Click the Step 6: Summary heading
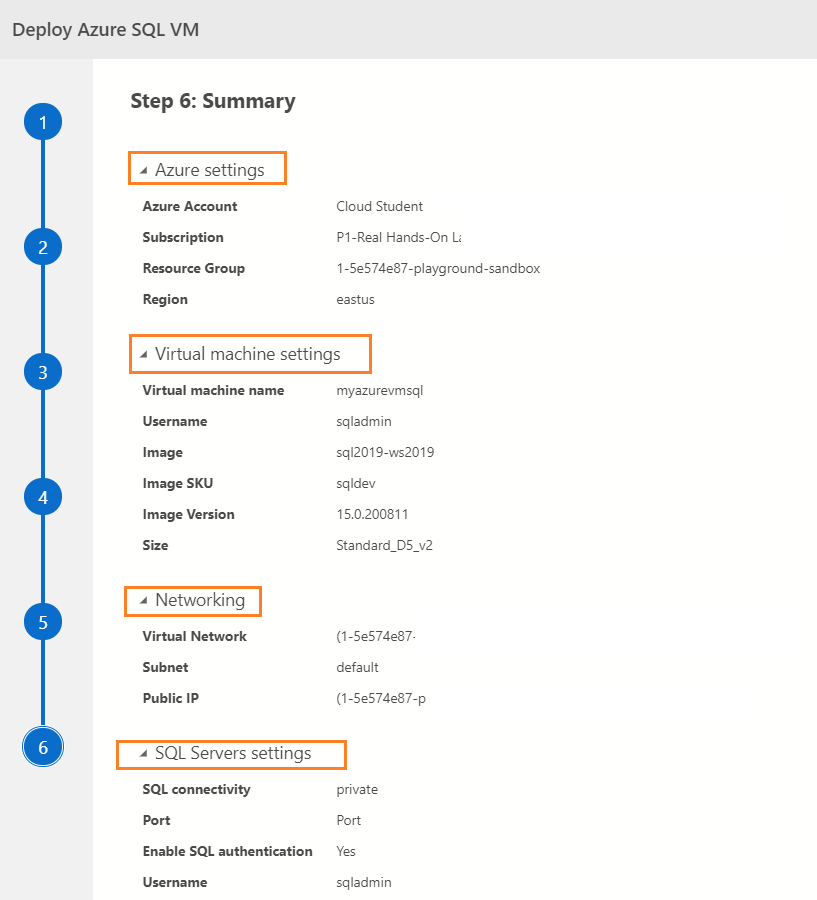Screen dimensions: 817x900 coord(213,101)
